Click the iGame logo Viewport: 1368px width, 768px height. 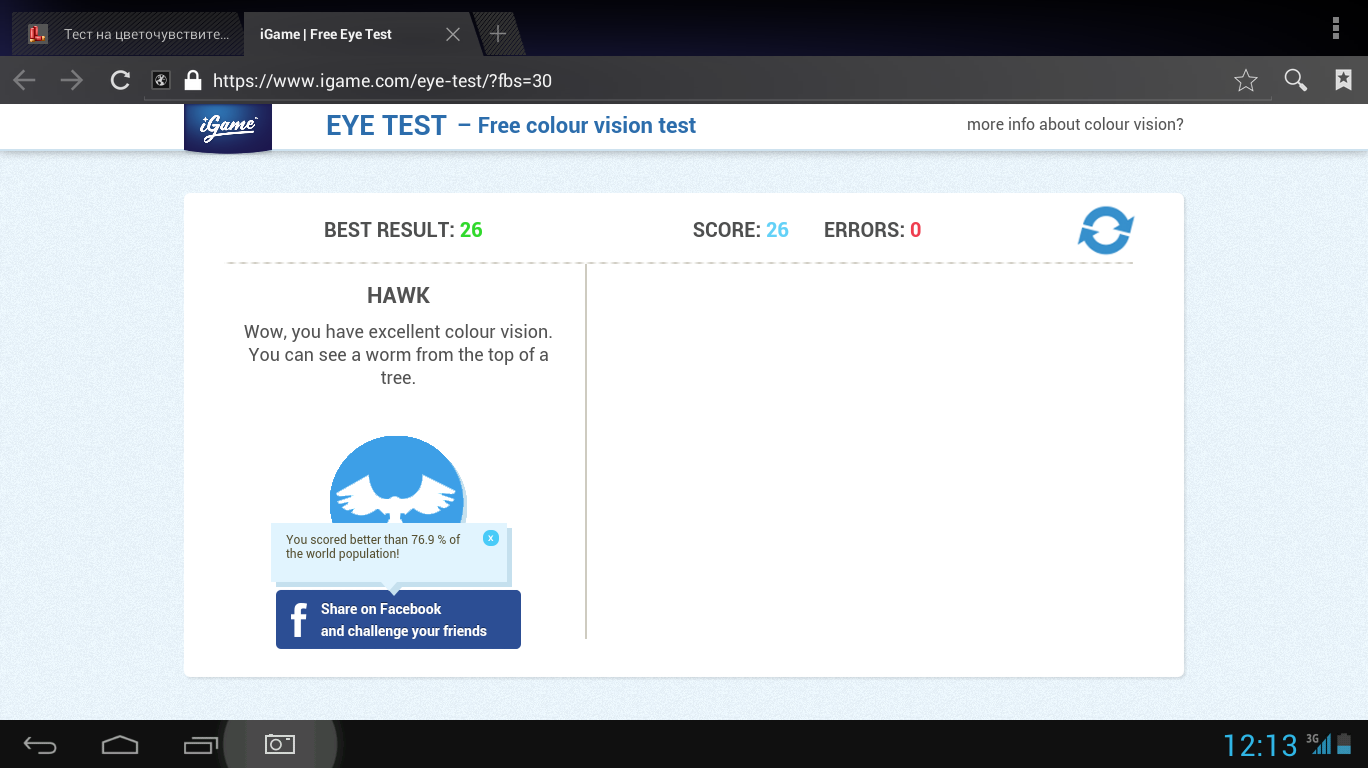click(x=228, y=128)
